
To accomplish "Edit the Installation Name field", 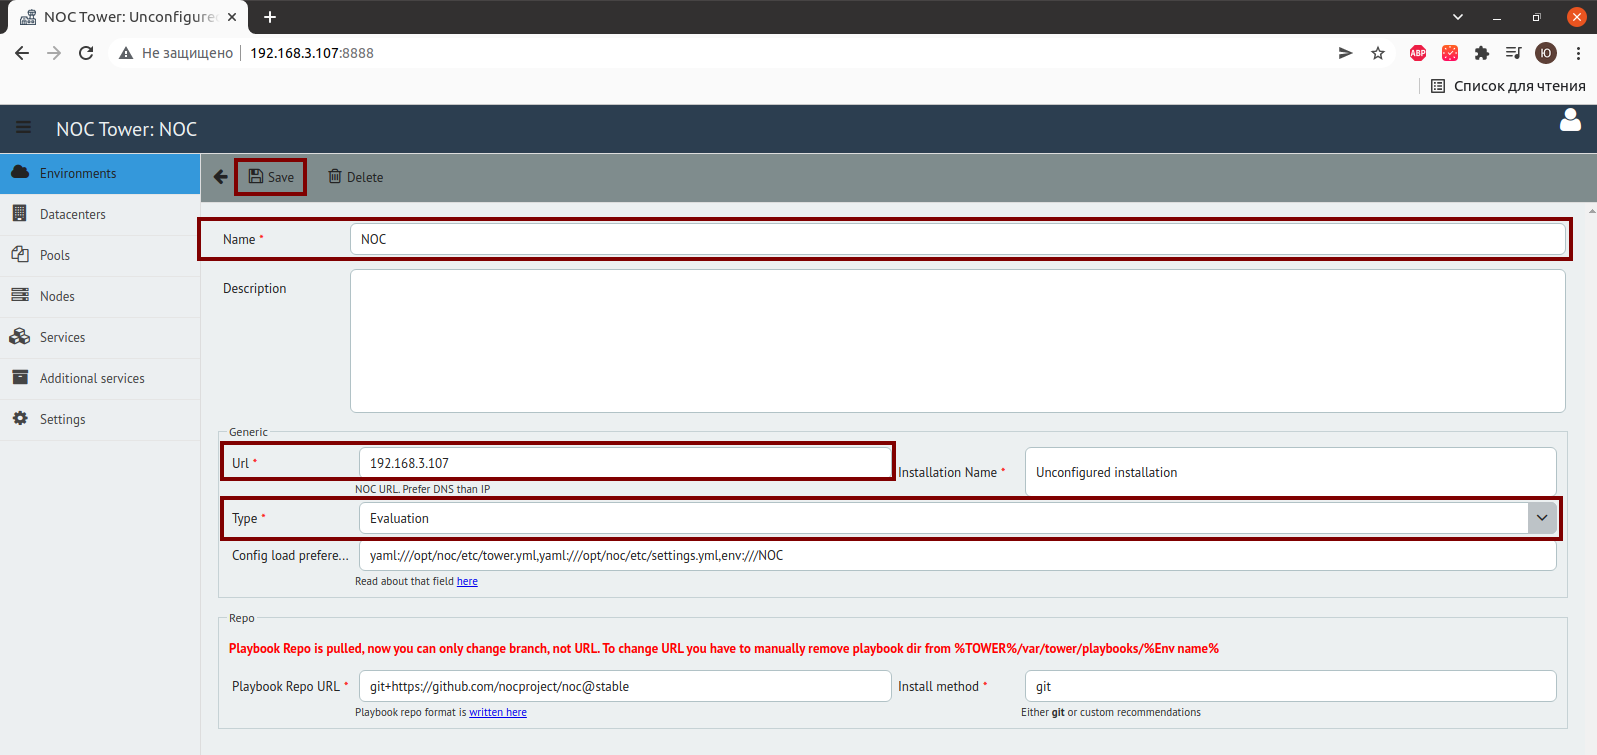I will click(x=1290, y=472).
